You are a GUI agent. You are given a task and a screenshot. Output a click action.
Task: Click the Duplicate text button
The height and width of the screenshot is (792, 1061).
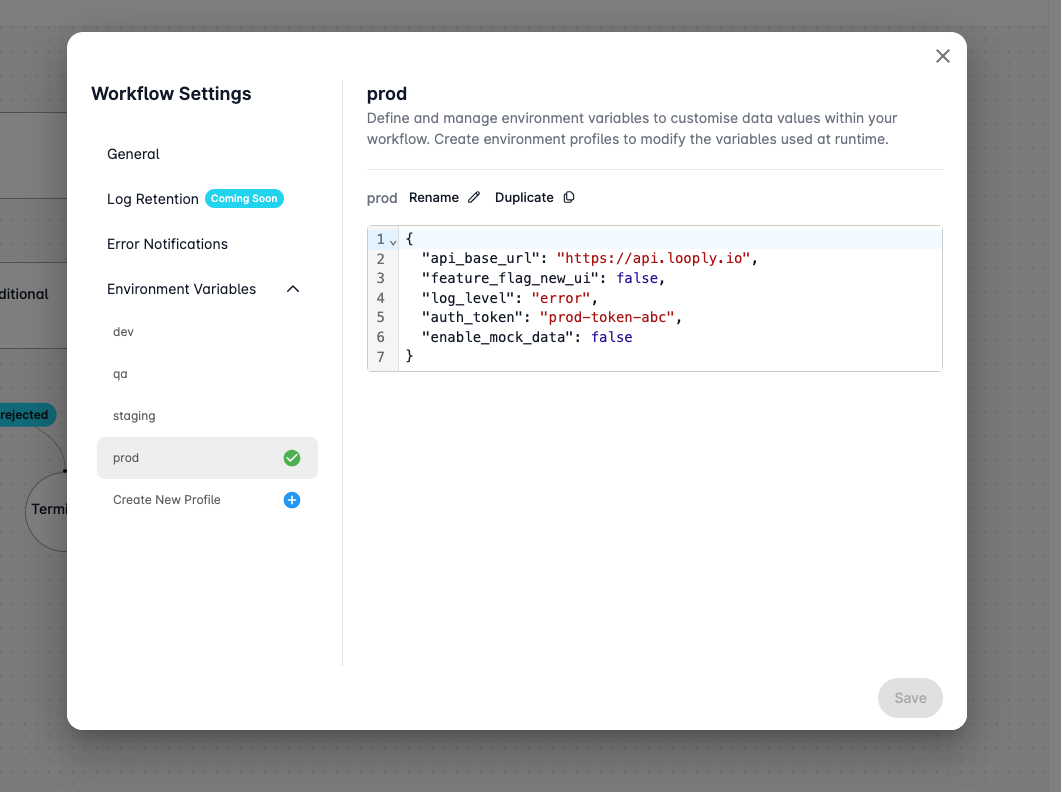[x=524, y=198]
